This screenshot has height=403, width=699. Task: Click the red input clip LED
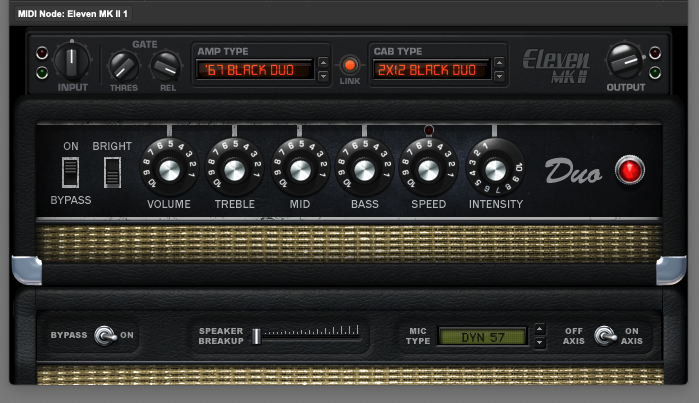[42, 53]
